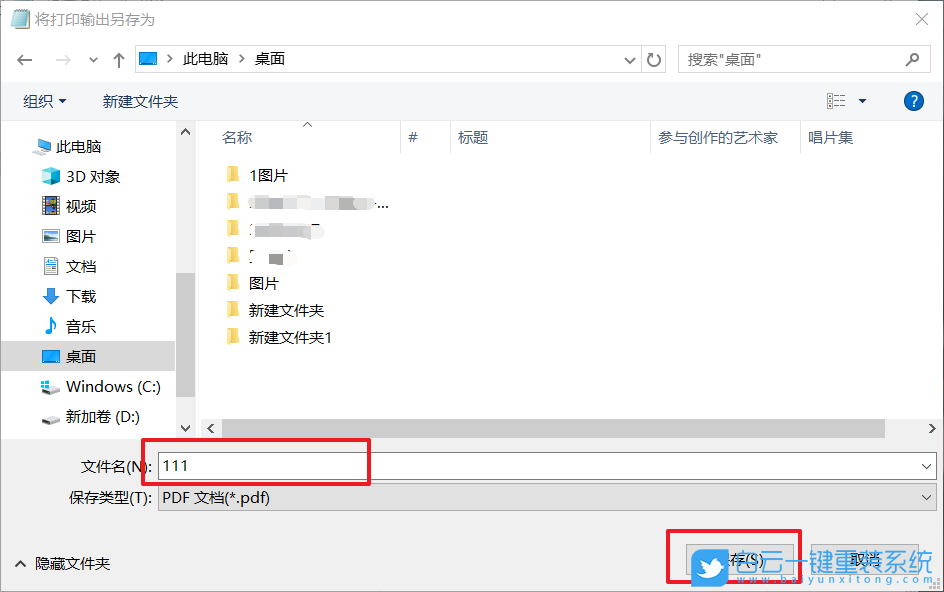Open the help question mark icon
Image resolution: width=944 pixels, height=592 pixels.
[x=913, y=100]
